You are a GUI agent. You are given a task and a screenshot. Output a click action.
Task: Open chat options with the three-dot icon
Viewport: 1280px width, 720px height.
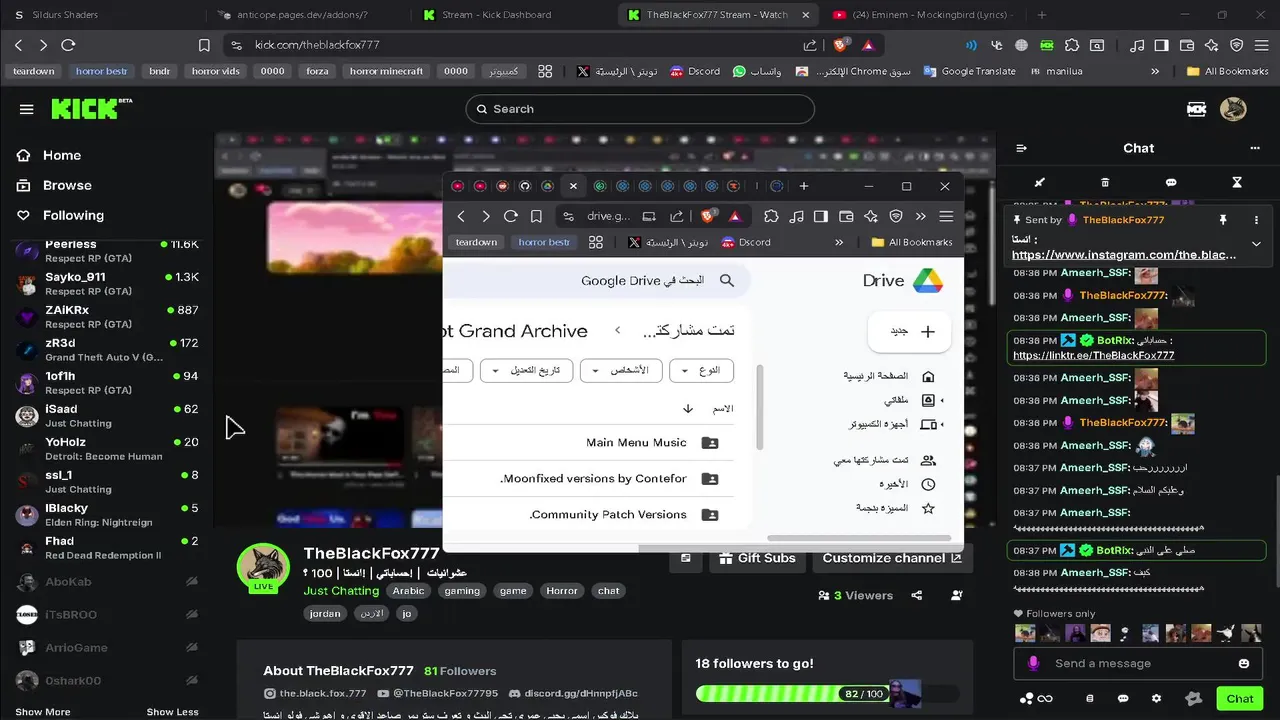click(1255, 148)
